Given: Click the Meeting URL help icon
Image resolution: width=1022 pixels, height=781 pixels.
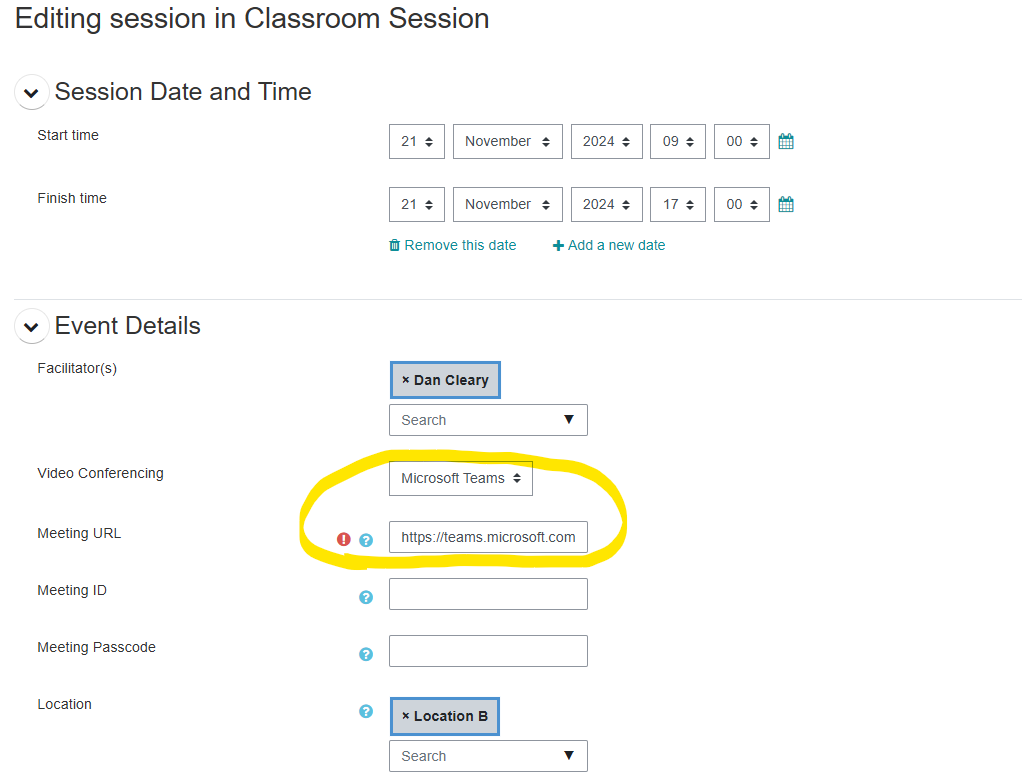Looking at the screenshot, I should click(366, 540).
